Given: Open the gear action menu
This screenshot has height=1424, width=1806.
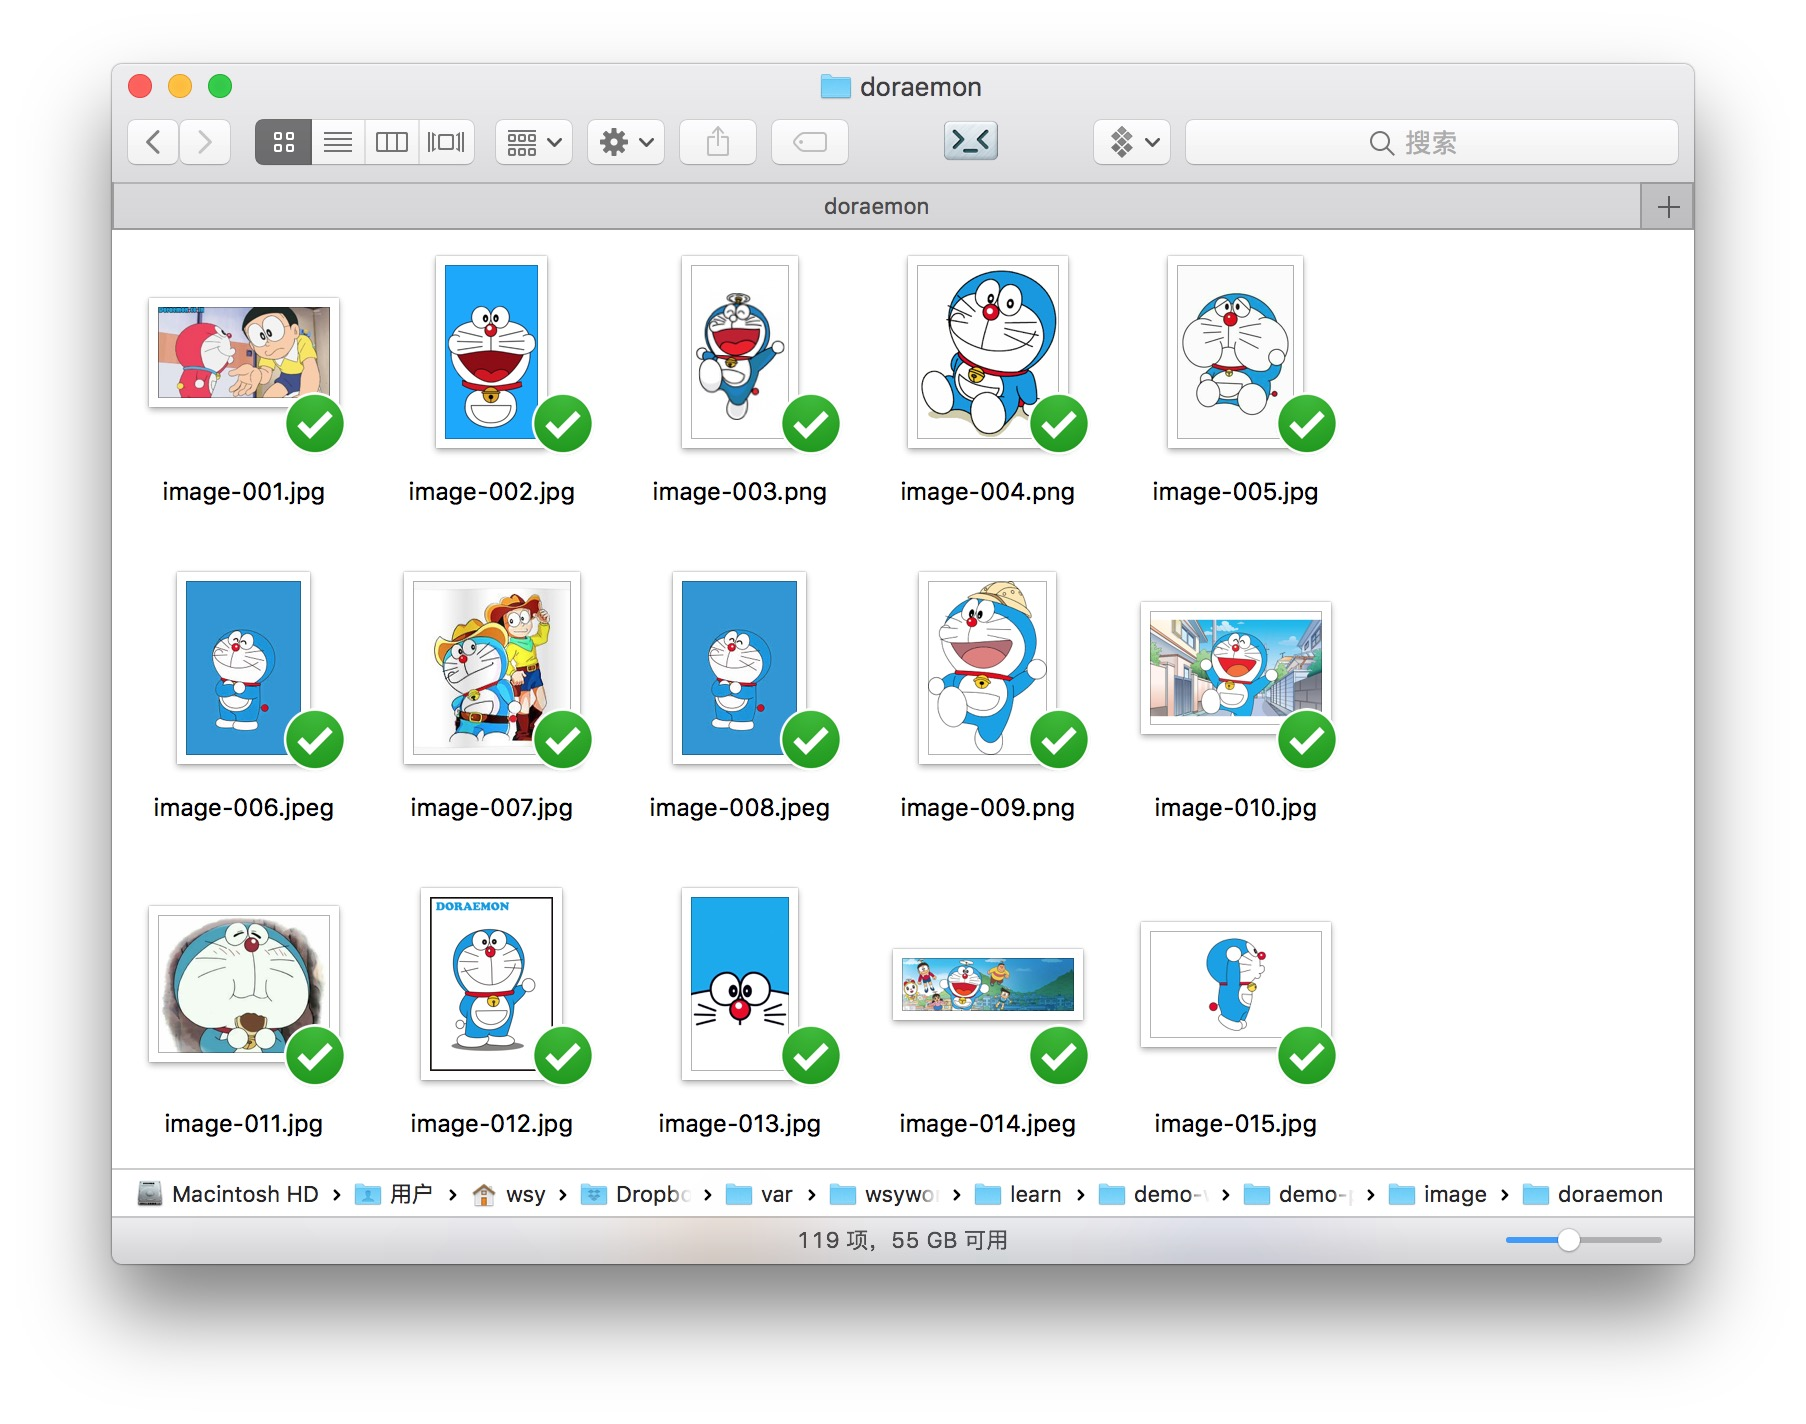Looking at the screenshot, I should (x=626, y=142).
